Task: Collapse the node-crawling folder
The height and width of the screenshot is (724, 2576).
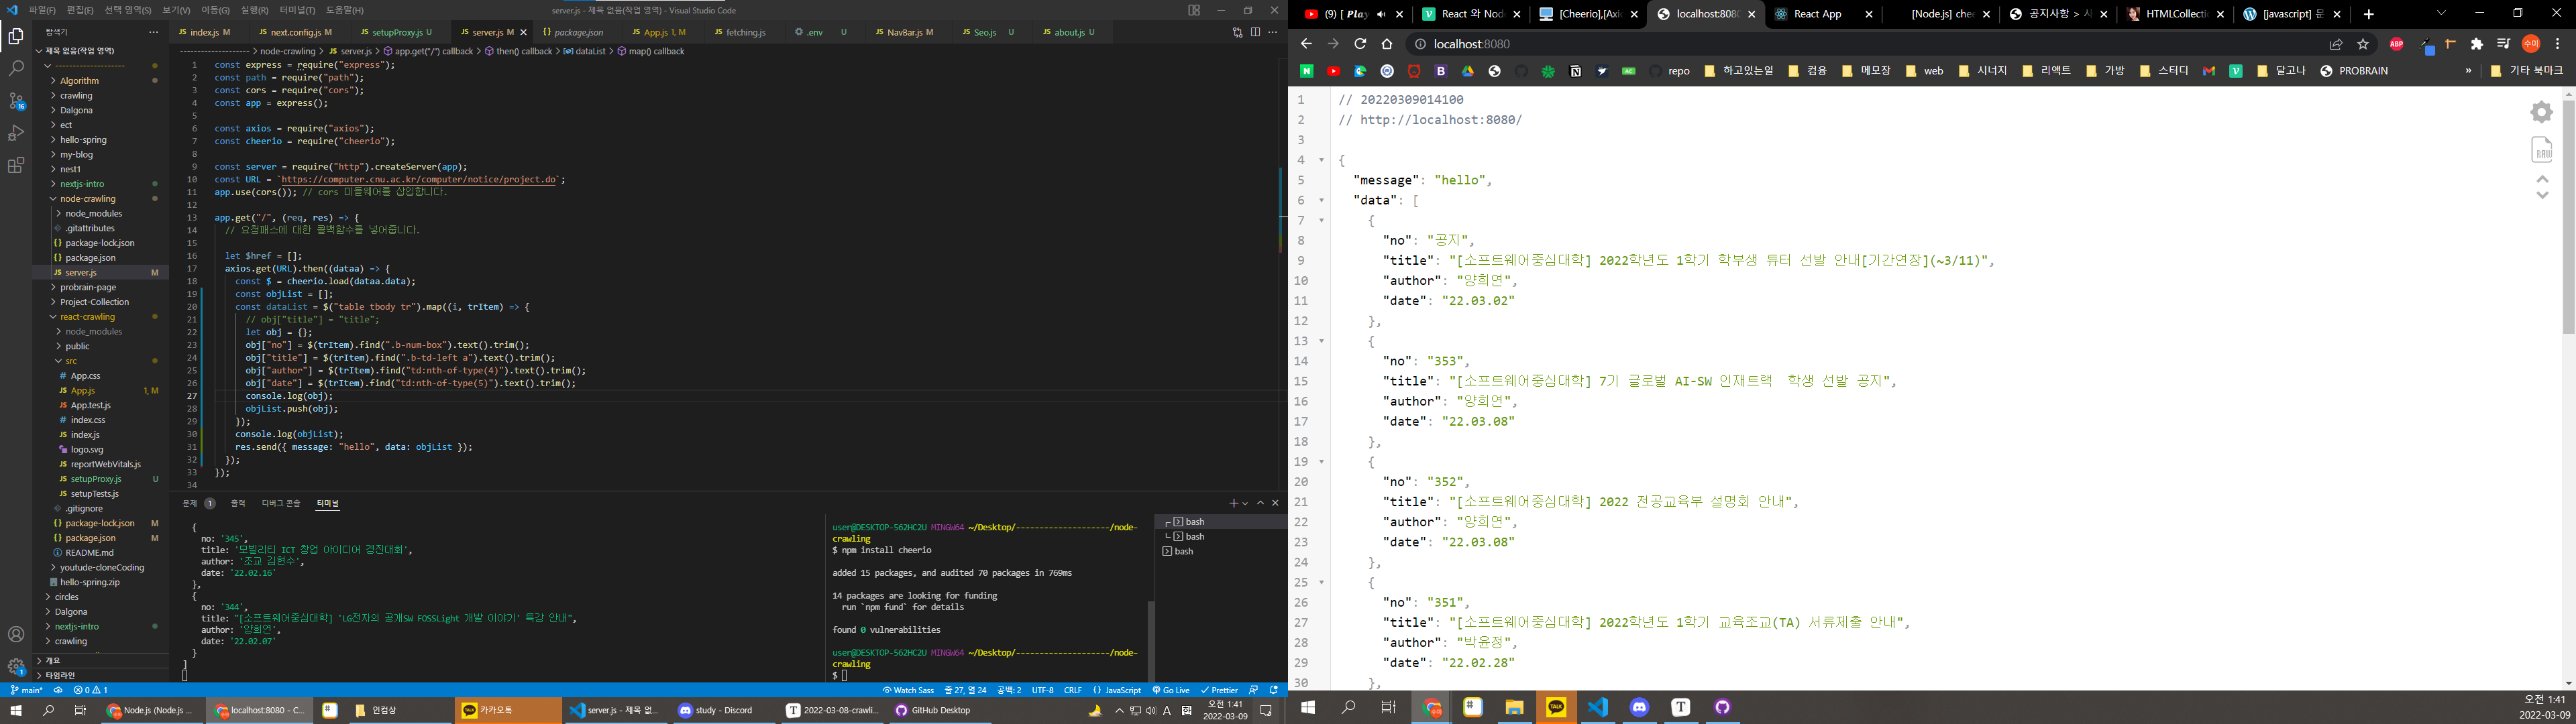Action: point(87,199)
